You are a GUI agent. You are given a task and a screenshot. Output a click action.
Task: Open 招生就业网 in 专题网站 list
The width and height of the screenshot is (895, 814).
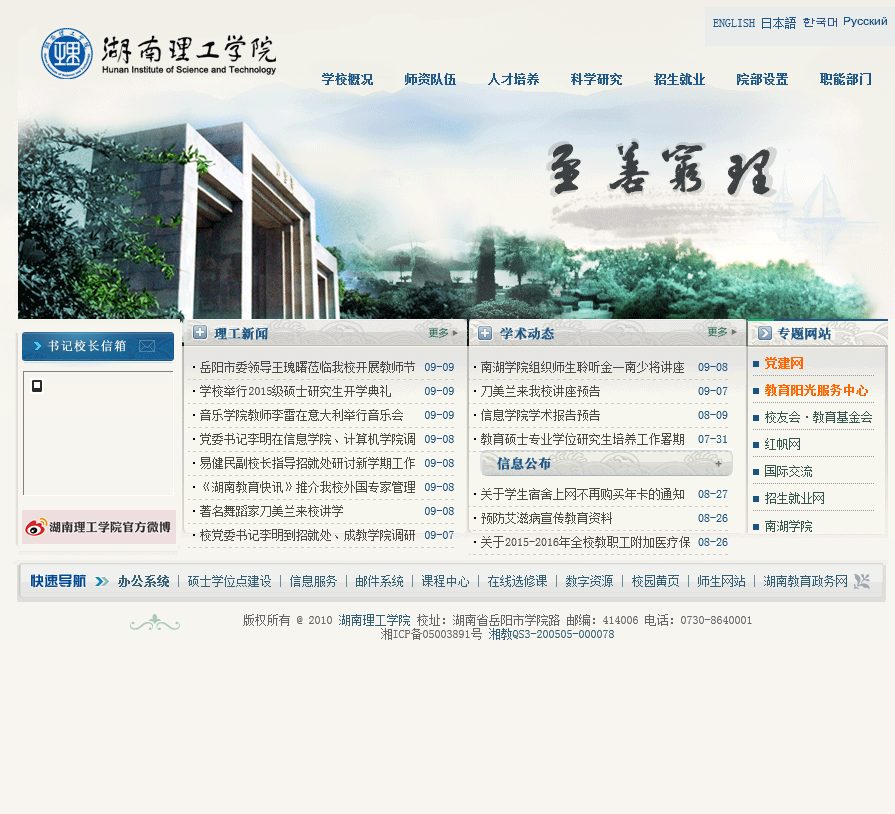pyautogui.click(x=795, y=498)
